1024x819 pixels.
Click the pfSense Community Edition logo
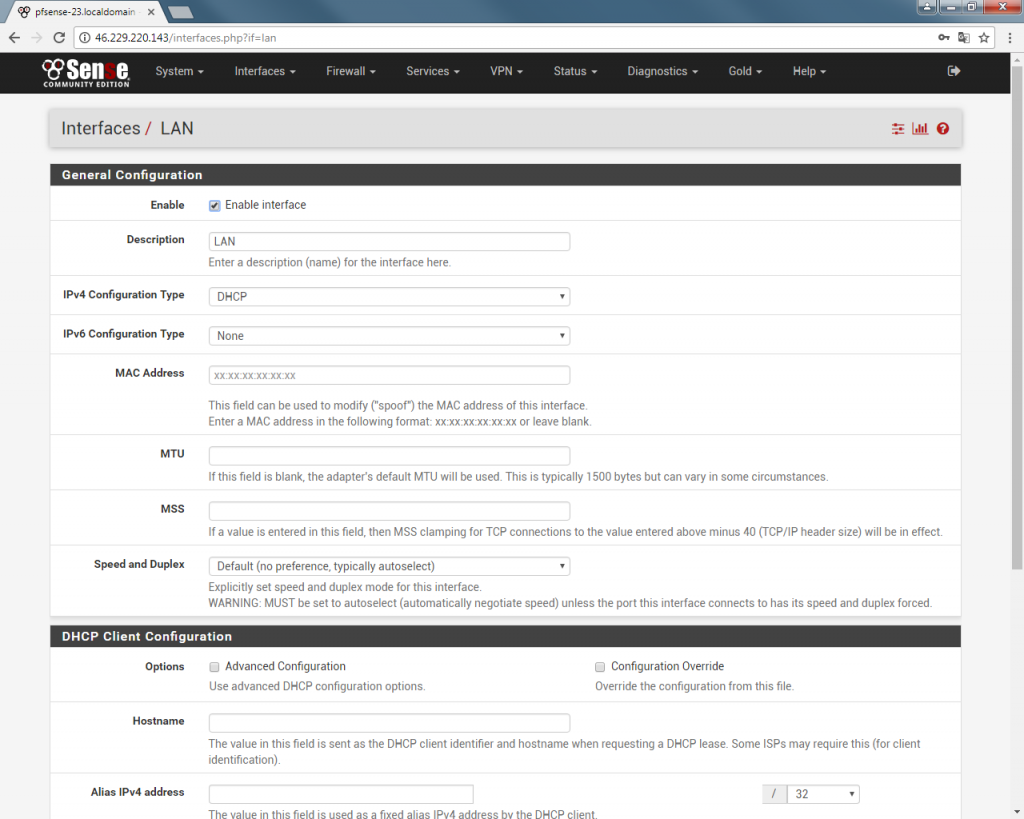86,72
